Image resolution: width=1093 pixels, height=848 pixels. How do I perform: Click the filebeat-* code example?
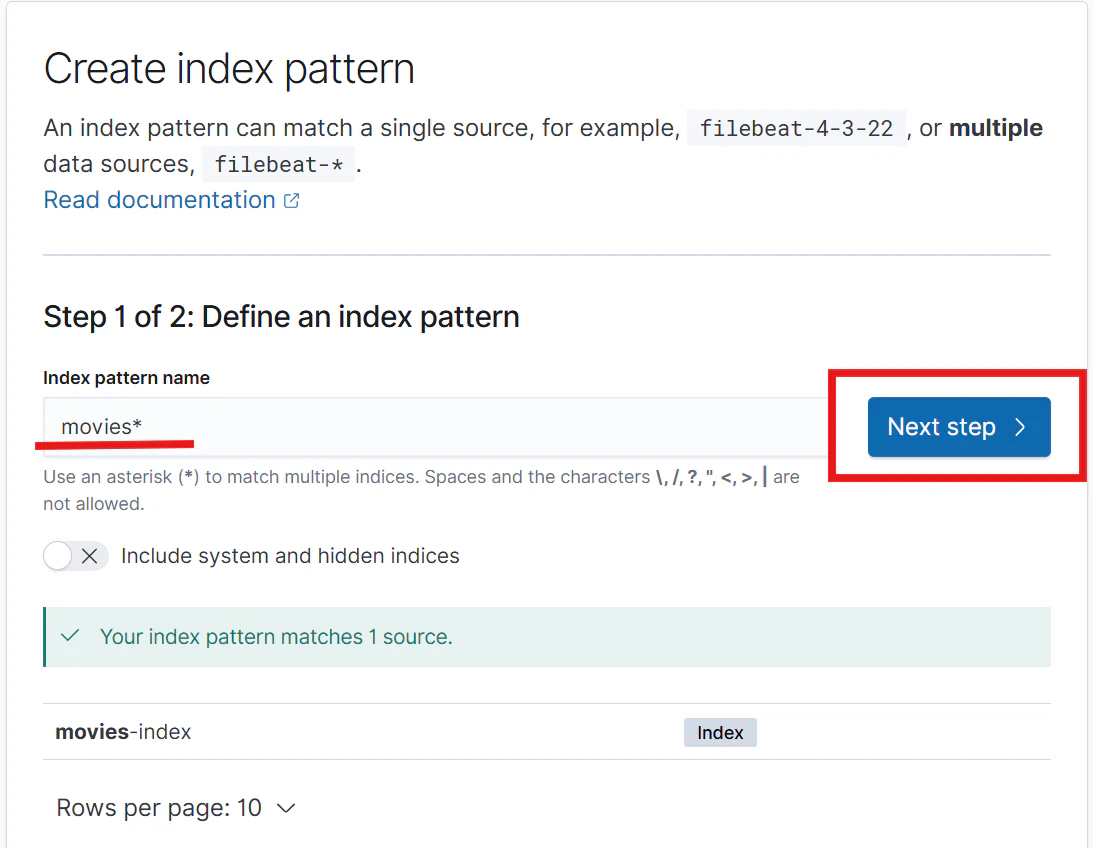(x=278, y=164)
